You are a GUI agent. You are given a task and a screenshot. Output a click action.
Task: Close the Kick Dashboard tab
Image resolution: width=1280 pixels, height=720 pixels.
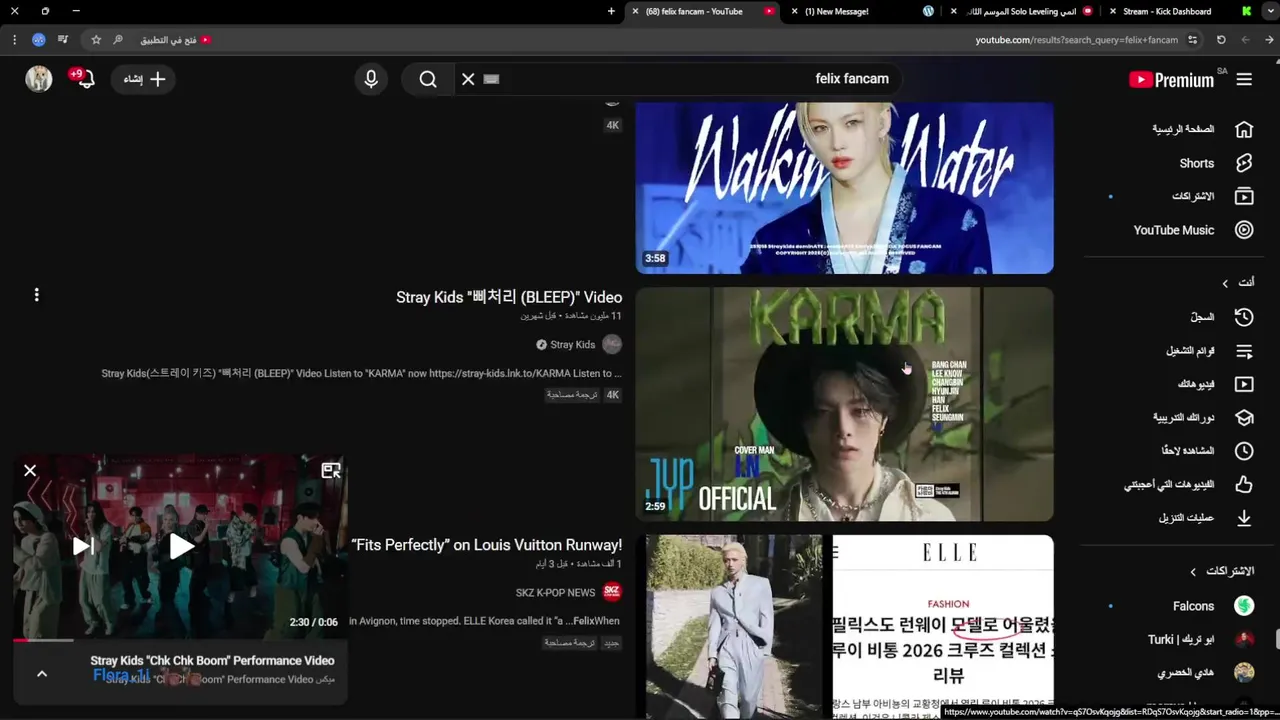click(1112, 11)
